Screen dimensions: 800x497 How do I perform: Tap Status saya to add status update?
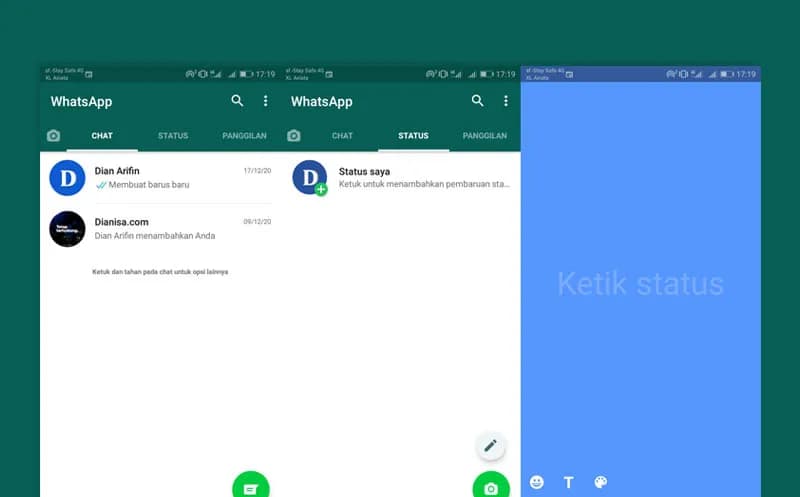point(400,178)
